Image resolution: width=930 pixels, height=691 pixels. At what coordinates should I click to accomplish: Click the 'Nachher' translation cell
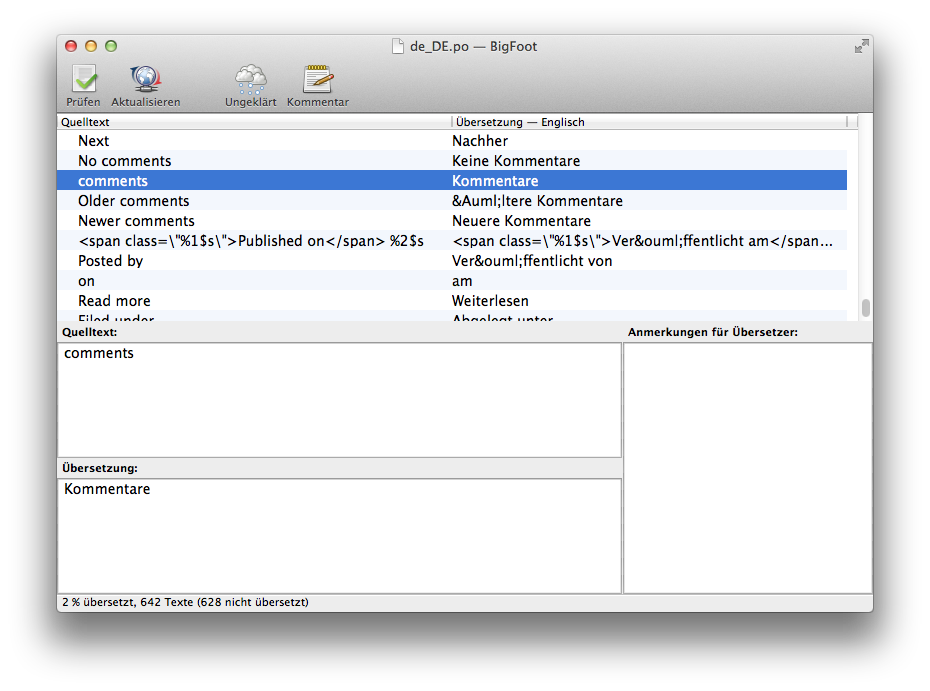point(649,141)
